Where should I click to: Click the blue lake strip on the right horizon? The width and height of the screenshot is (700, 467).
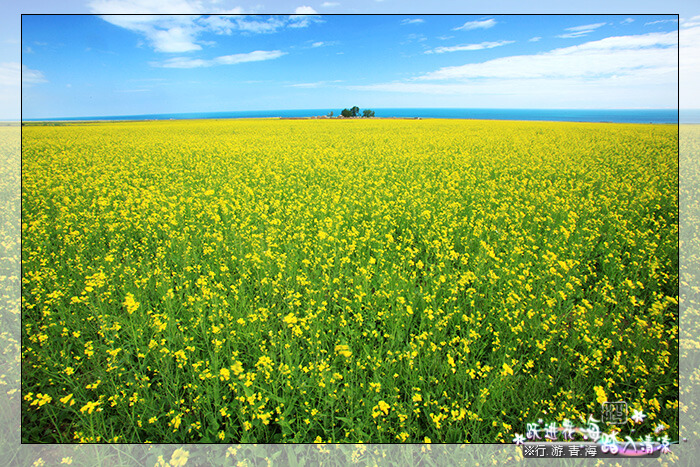tap(560, 116)
